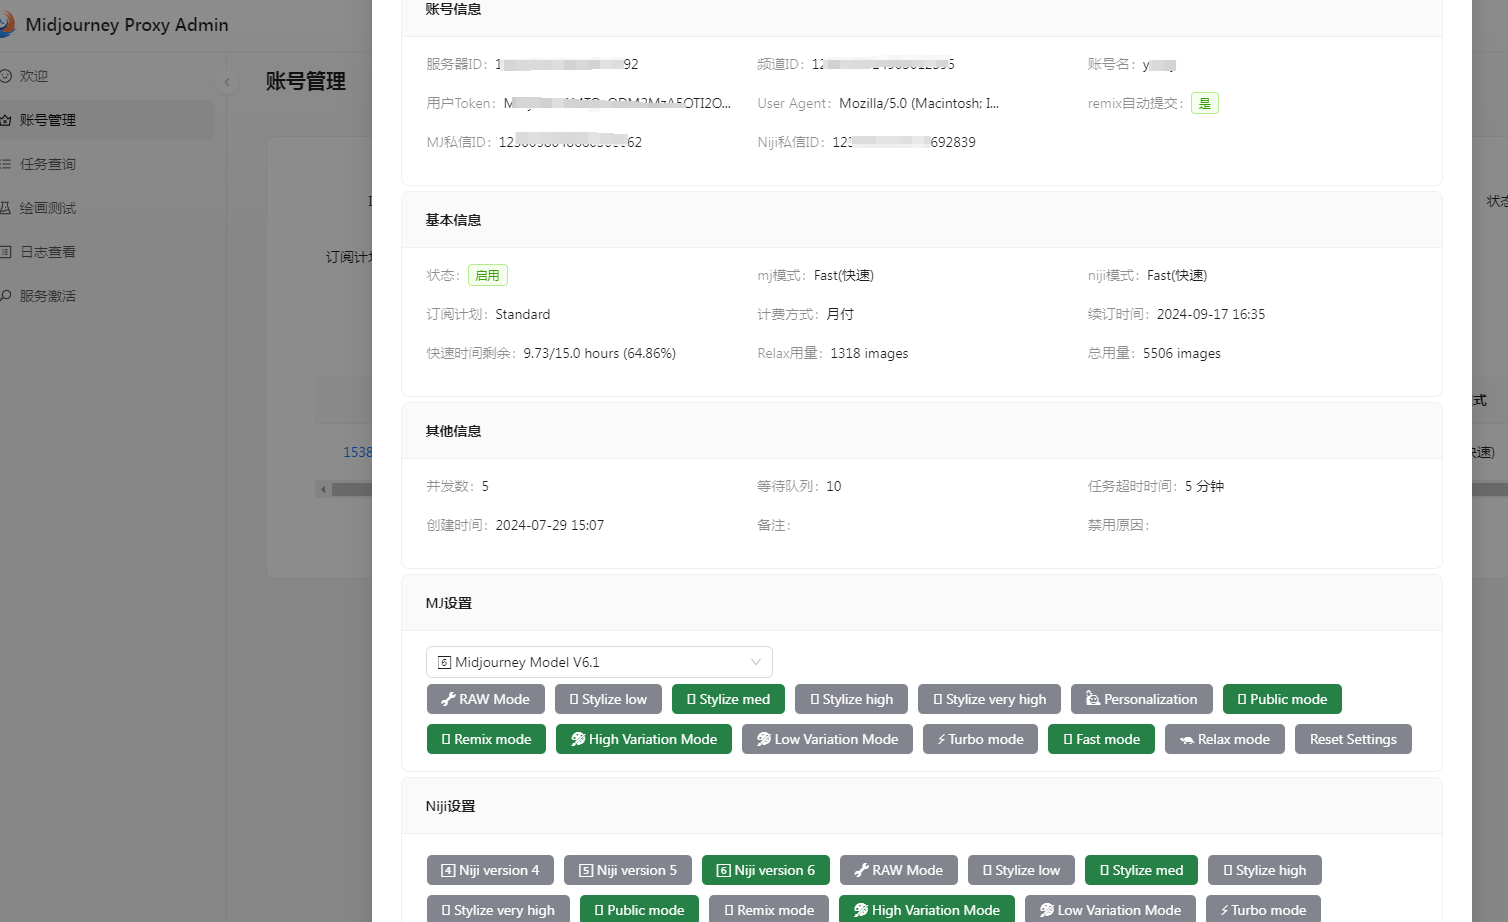Screen dimensions: 1508x922
Task: Switch to Relax mode
Action: pos(1225,739)
